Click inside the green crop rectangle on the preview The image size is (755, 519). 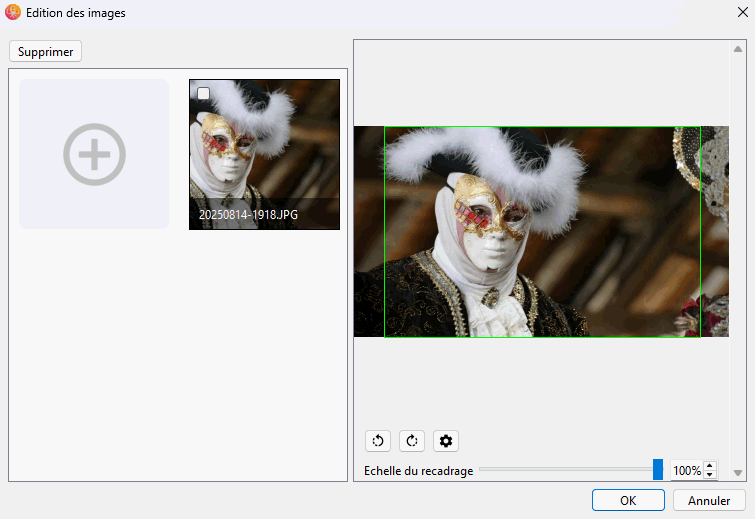[x=542, y=231]
